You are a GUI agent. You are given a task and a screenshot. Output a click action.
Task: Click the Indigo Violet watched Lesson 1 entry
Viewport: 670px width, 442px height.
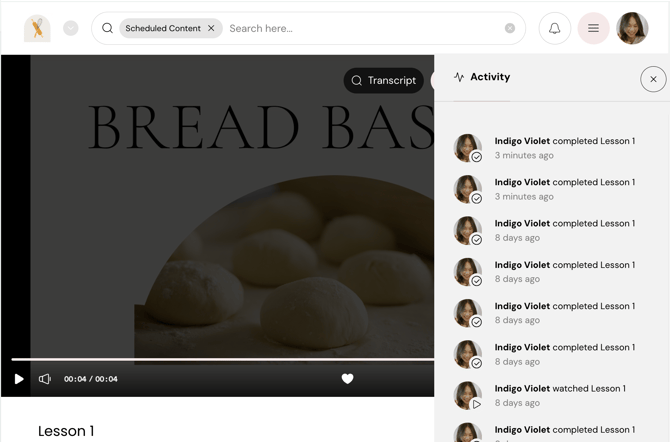[552, 395]
